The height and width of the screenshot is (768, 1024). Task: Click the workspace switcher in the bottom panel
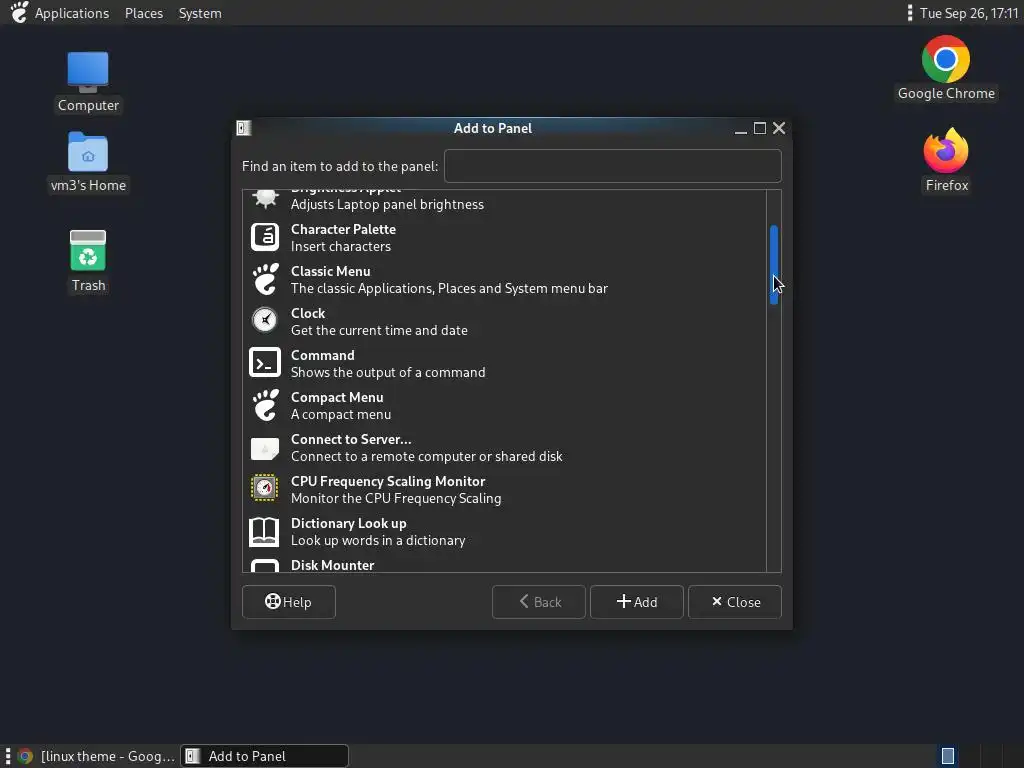pos(948,756)
